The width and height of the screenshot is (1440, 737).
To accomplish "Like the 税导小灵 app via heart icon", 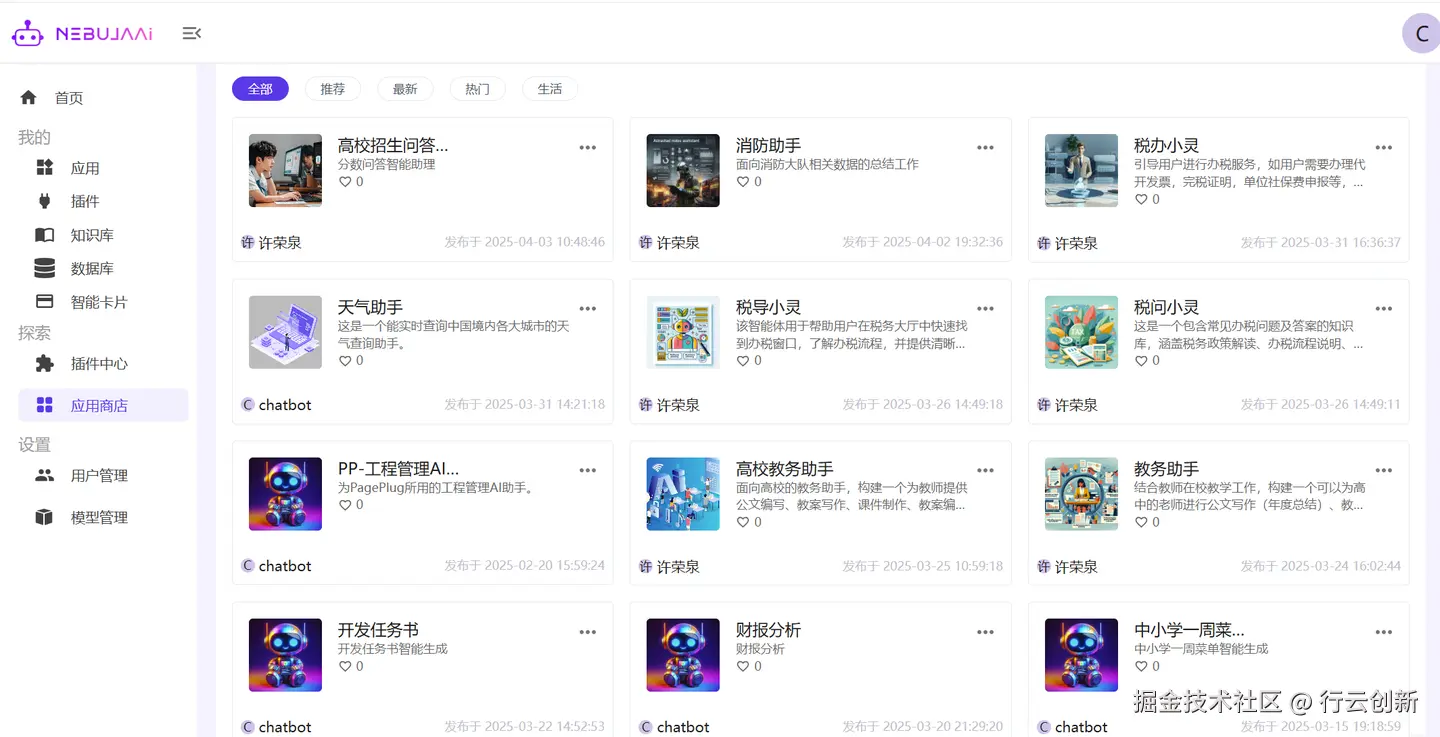I will 743,360.
